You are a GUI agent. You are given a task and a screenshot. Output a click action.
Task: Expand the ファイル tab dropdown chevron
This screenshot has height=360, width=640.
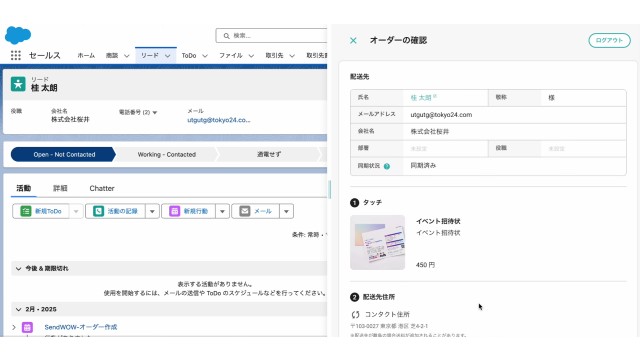(251, 56)
